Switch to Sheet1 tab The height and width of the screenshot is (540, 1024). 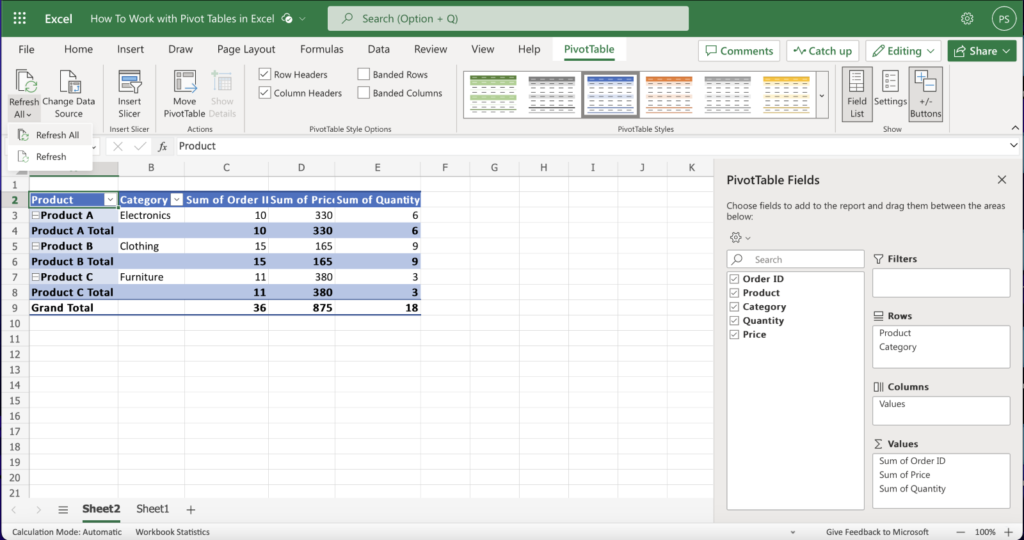152,509
